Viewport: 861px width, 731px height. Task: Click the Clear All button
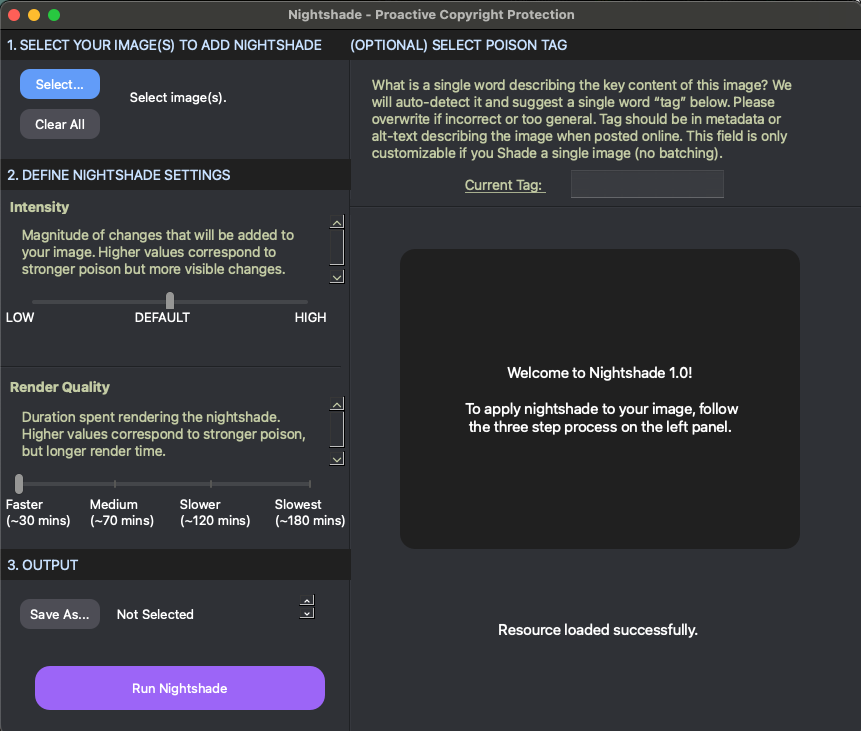(x=60, y=124)
